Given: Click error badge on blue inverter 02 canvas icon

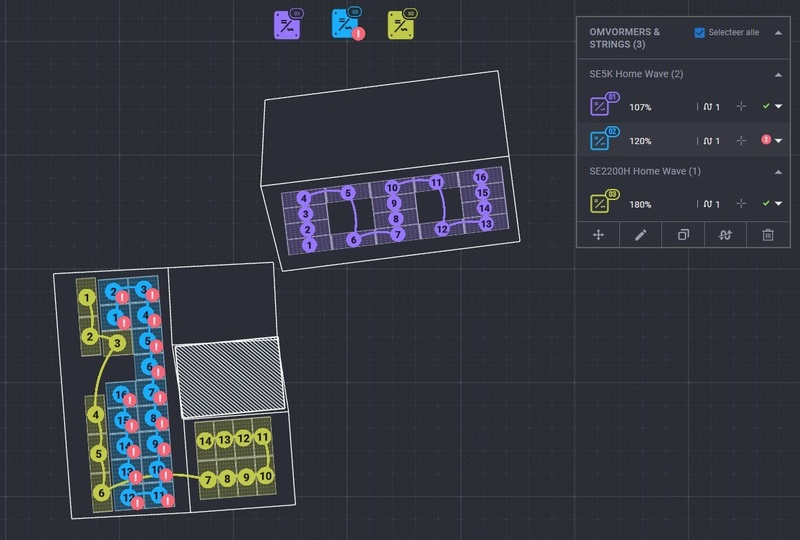Looking at the screenshot, I should coord(359,34).
